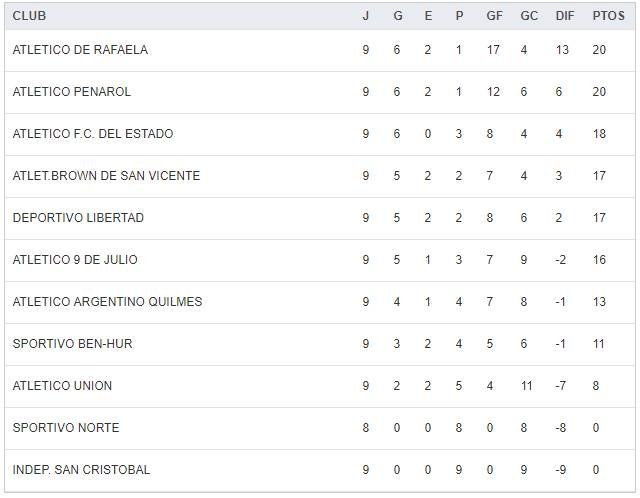Image resolution: width=640 pixels, height=498 pixels.
Task: Click the P losses column header
Action: [459, 16]
